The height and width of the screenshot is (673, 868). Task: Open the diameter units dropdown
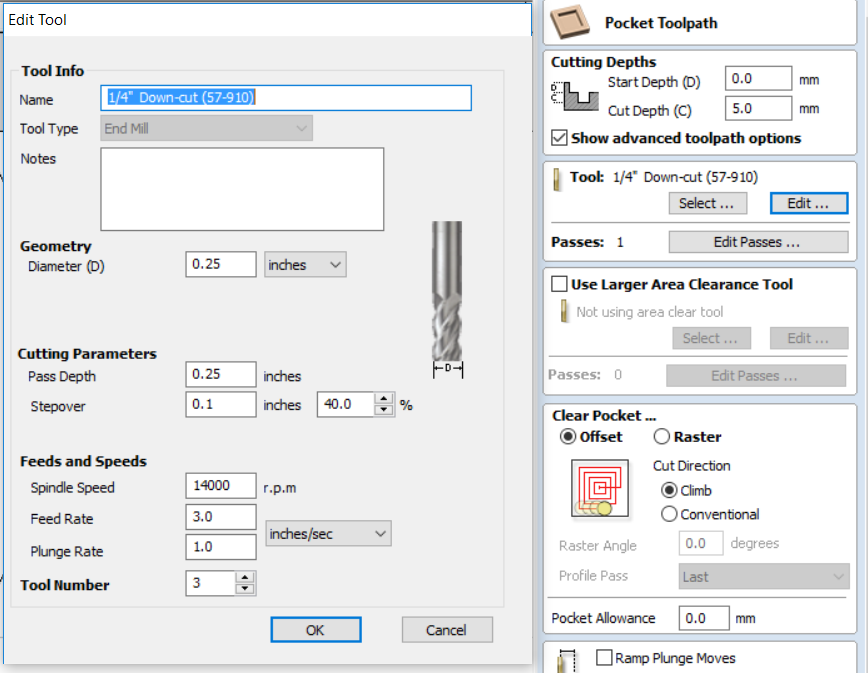[305, 265]
